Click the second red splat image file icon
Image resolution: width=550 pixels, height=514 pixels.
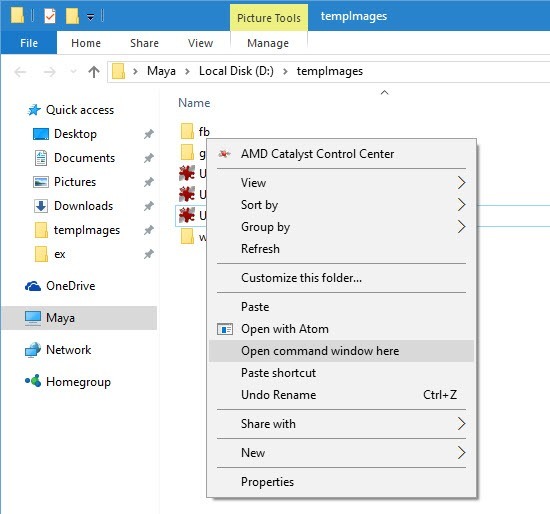187,194
